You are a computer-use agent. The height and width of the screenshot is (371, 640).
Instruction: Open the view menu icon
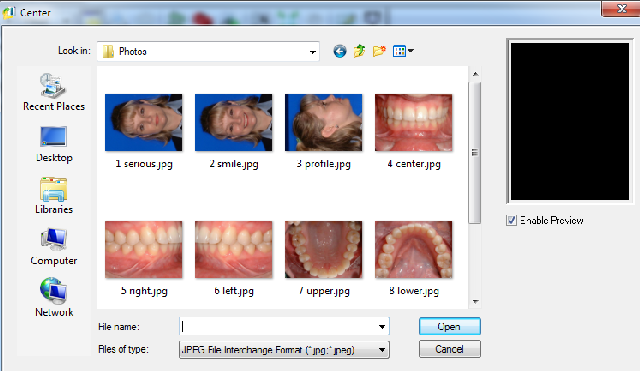tap(403, 51)
